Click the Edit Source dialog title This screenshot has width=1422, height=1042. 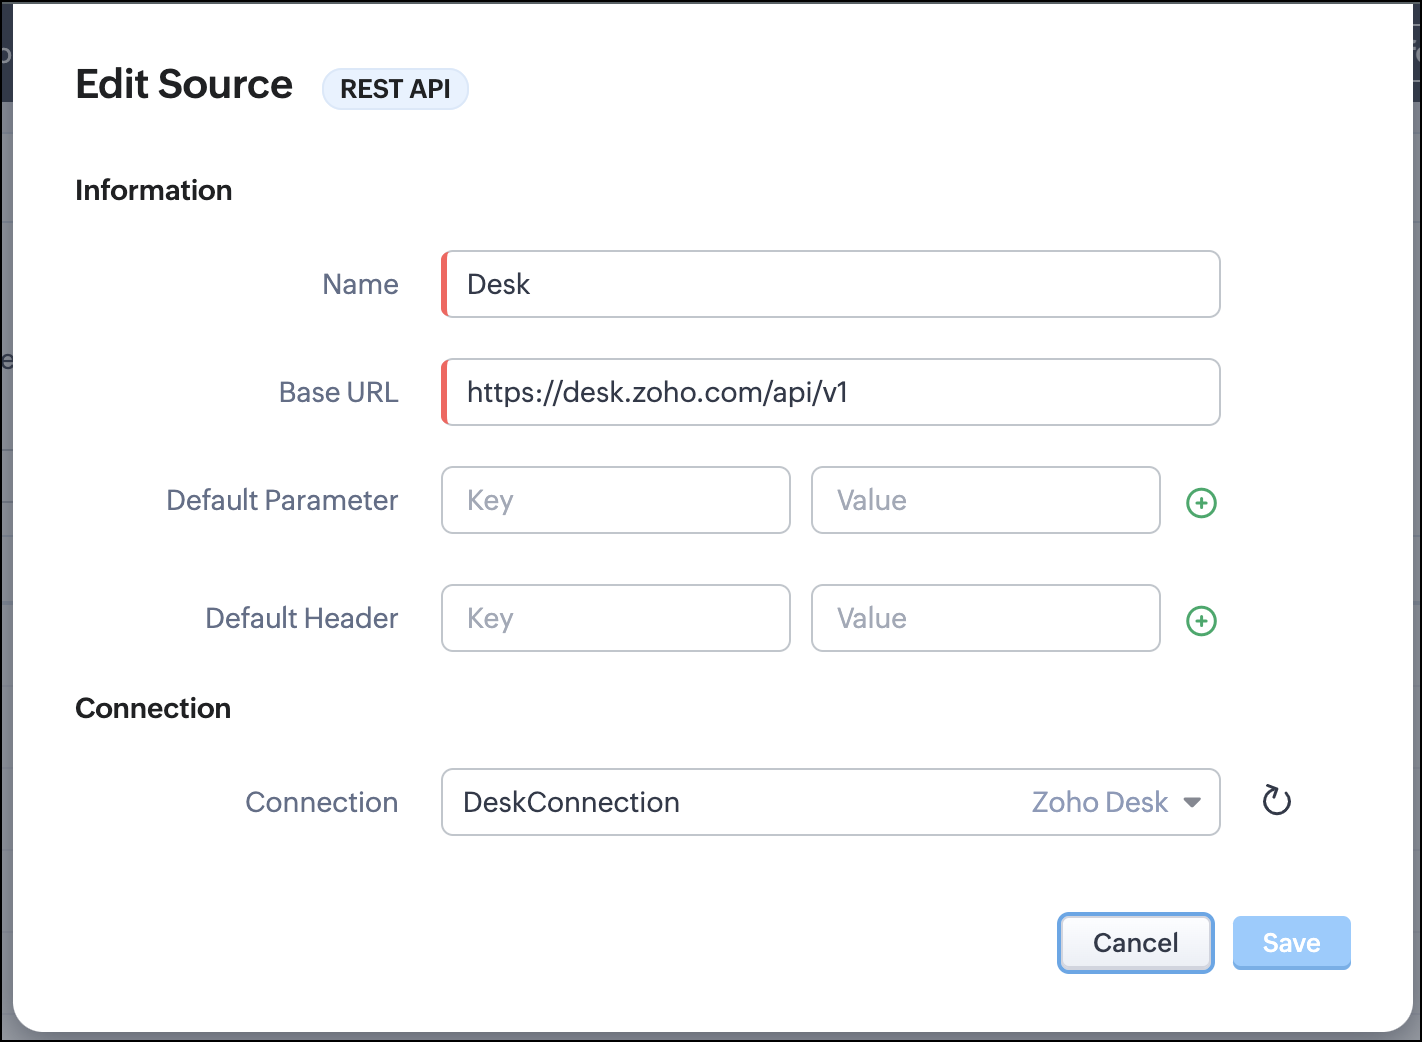[184, 85]
